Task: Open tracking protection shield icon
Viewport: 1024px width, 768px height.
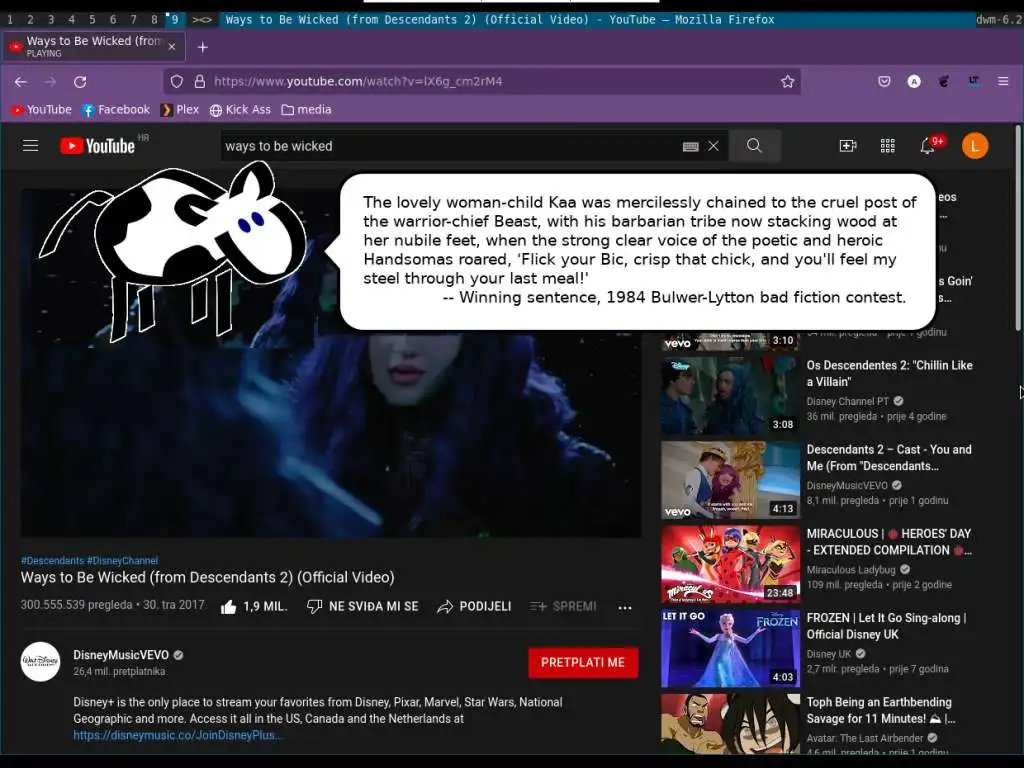Action: [x=177, y=82]
